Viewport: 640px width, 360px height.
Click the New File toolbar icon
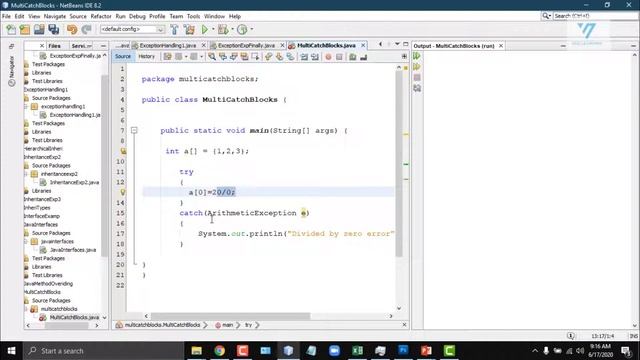click(x=11, y=29)
